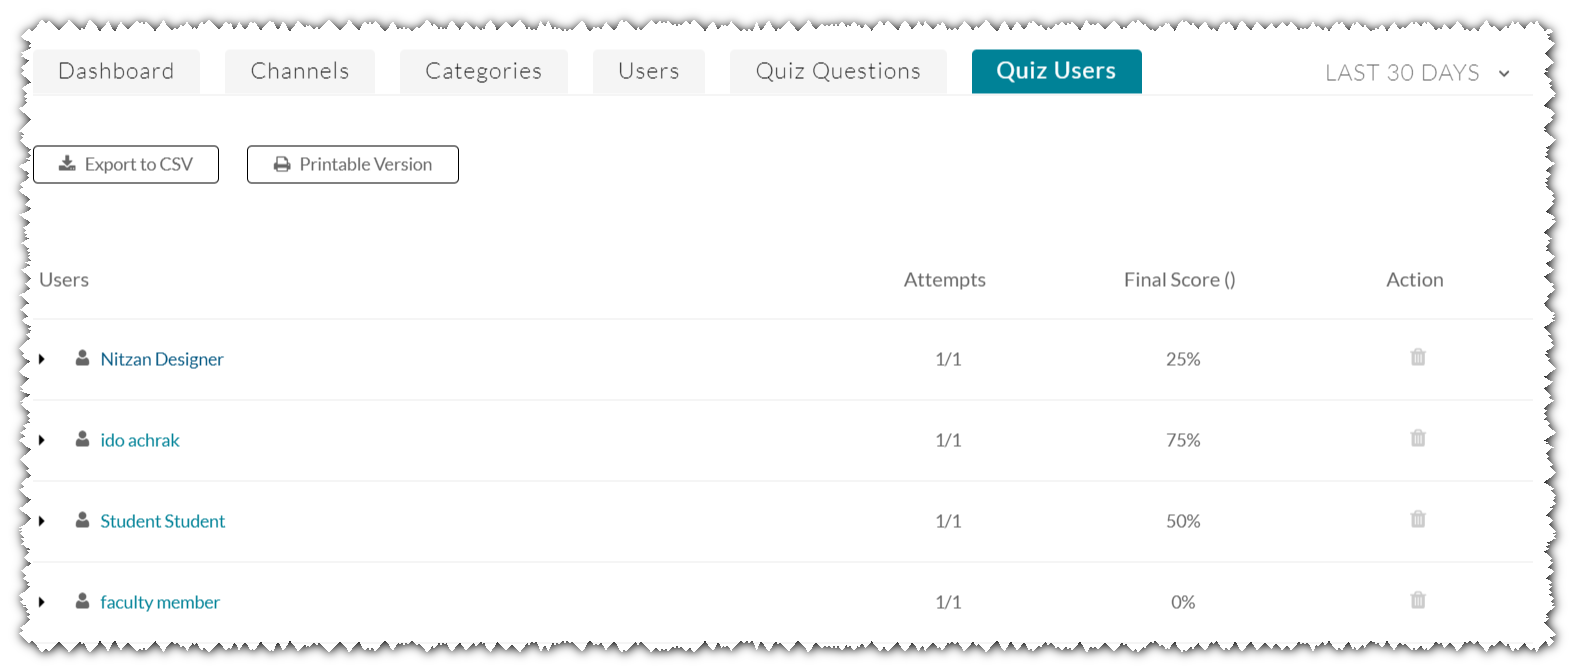Click the 0% final score value
Viewport: 1576px width, 672px height.
[x=1183, y=602]
